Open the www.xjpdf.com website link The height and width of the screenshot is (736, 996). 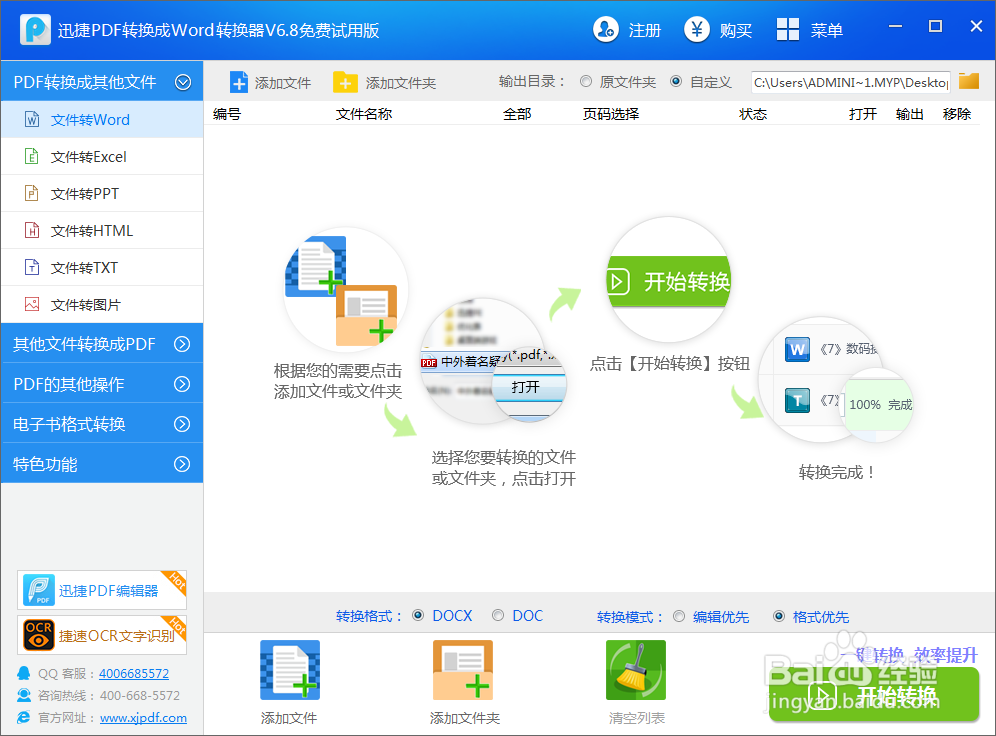(x=144, y=718)
